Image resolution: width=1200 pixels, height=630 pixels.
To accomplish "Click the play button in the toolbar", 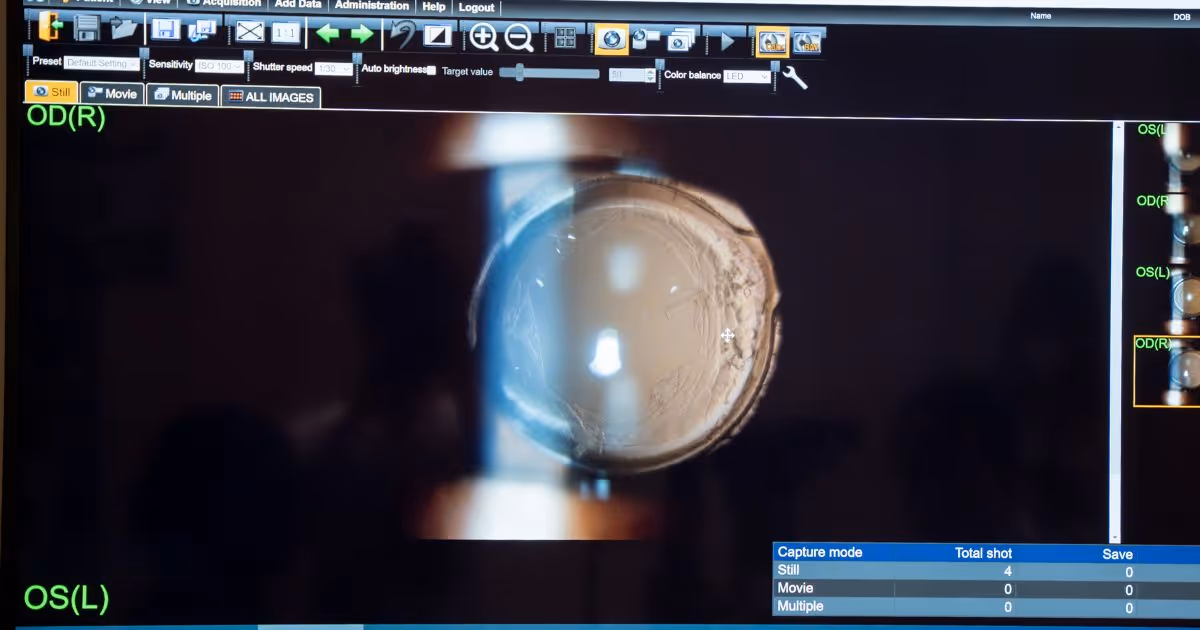I will [x=727, y=42].
